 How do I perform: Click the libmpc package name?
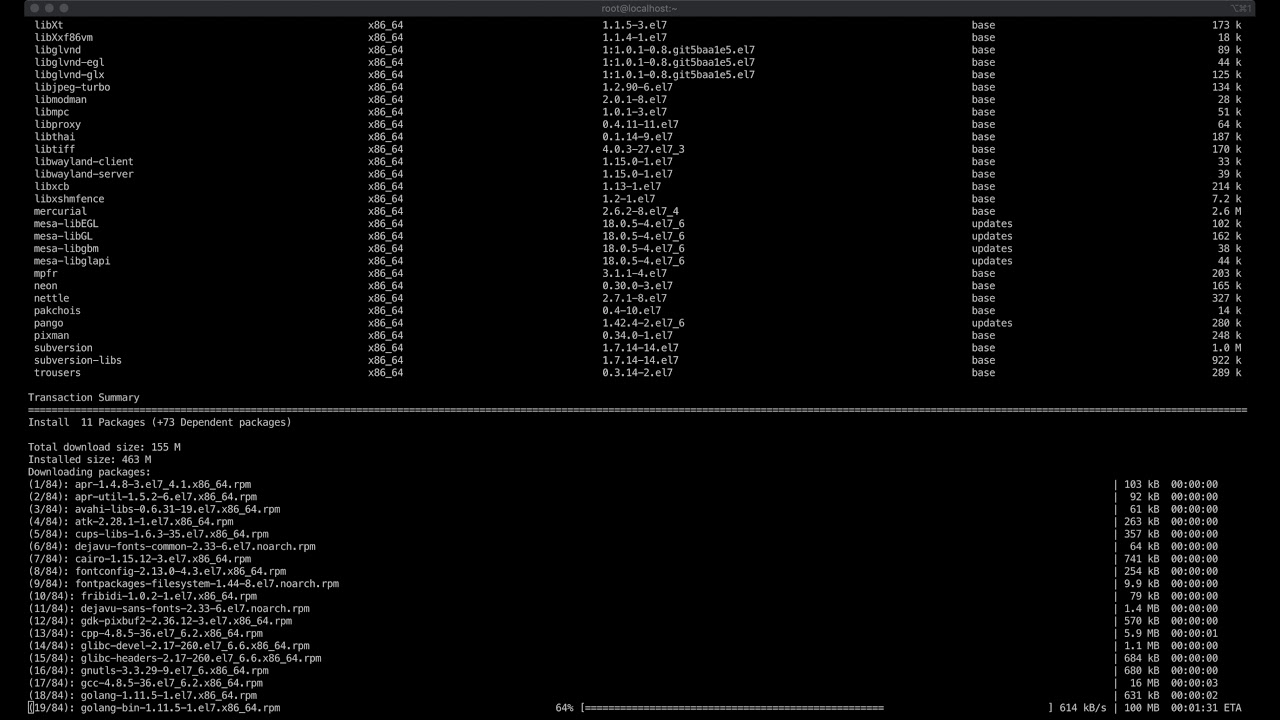click(x=52, y=112)
